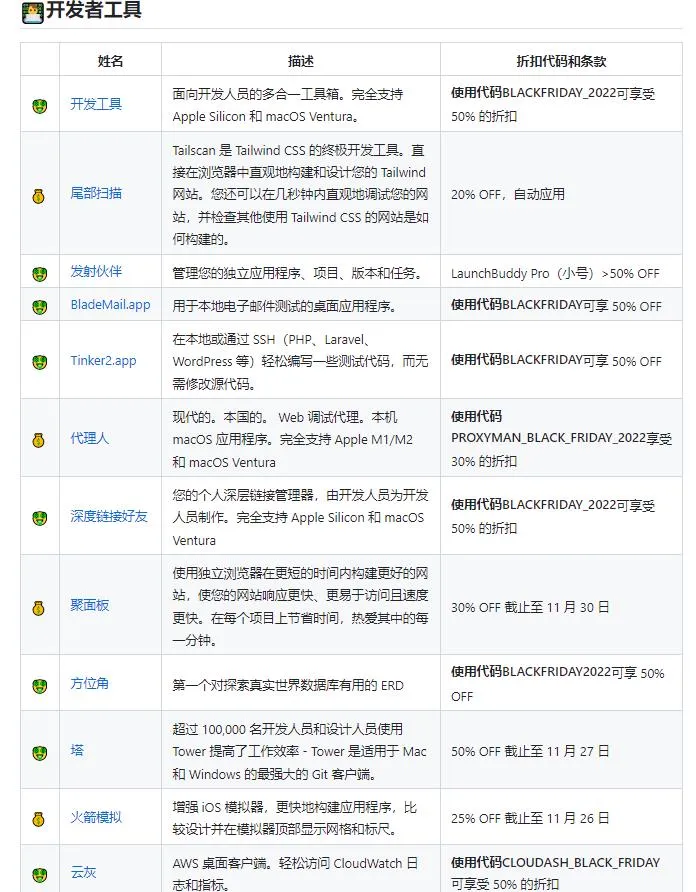This screenshot has width=696, height=892.
Task: Follow the 火箭模拟 link
Action: 96,817
